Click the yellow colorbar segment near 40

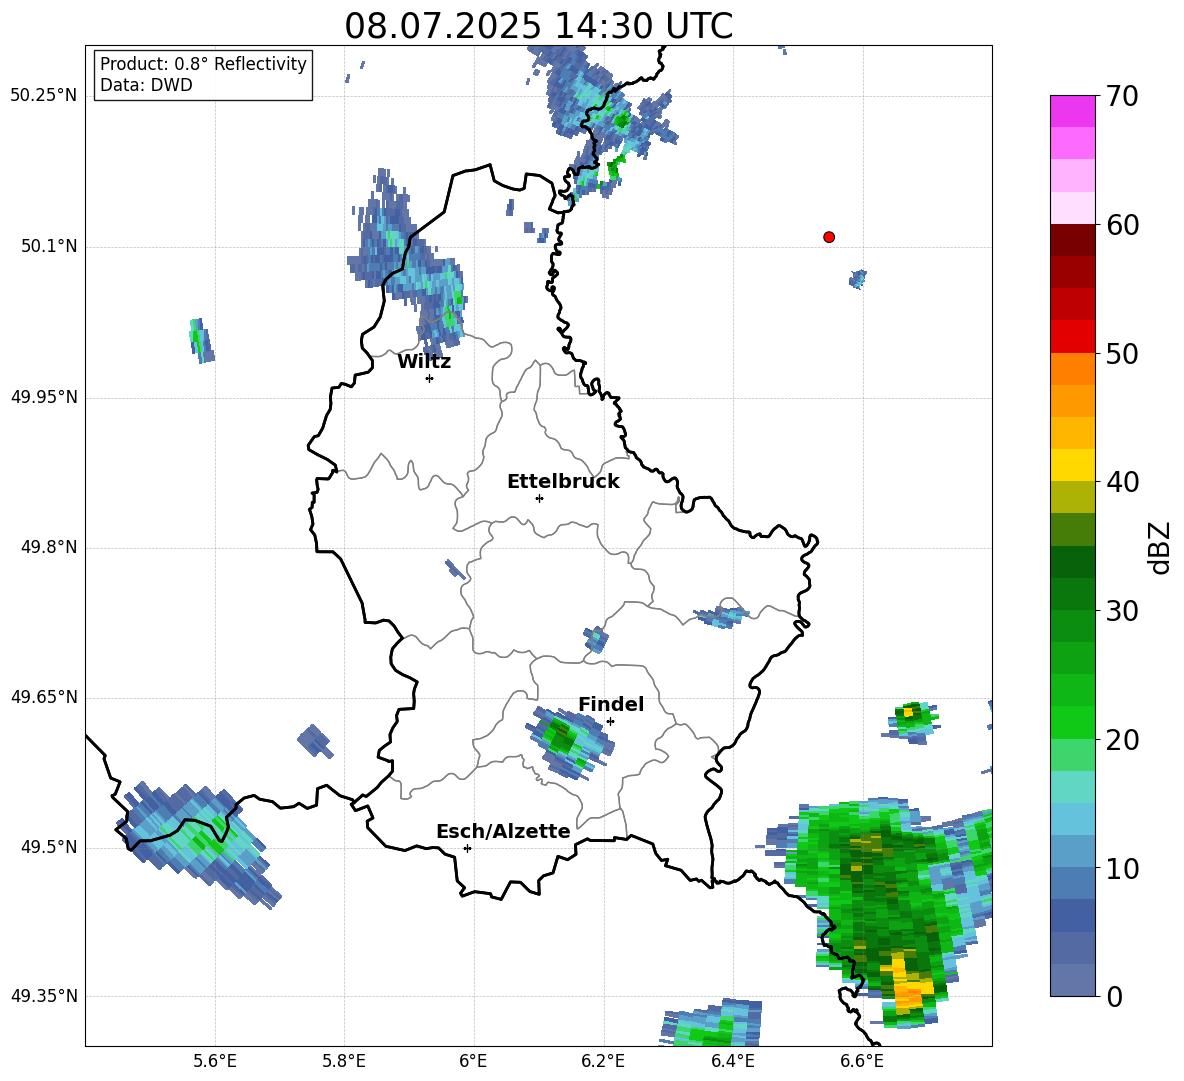point(1073,466)
